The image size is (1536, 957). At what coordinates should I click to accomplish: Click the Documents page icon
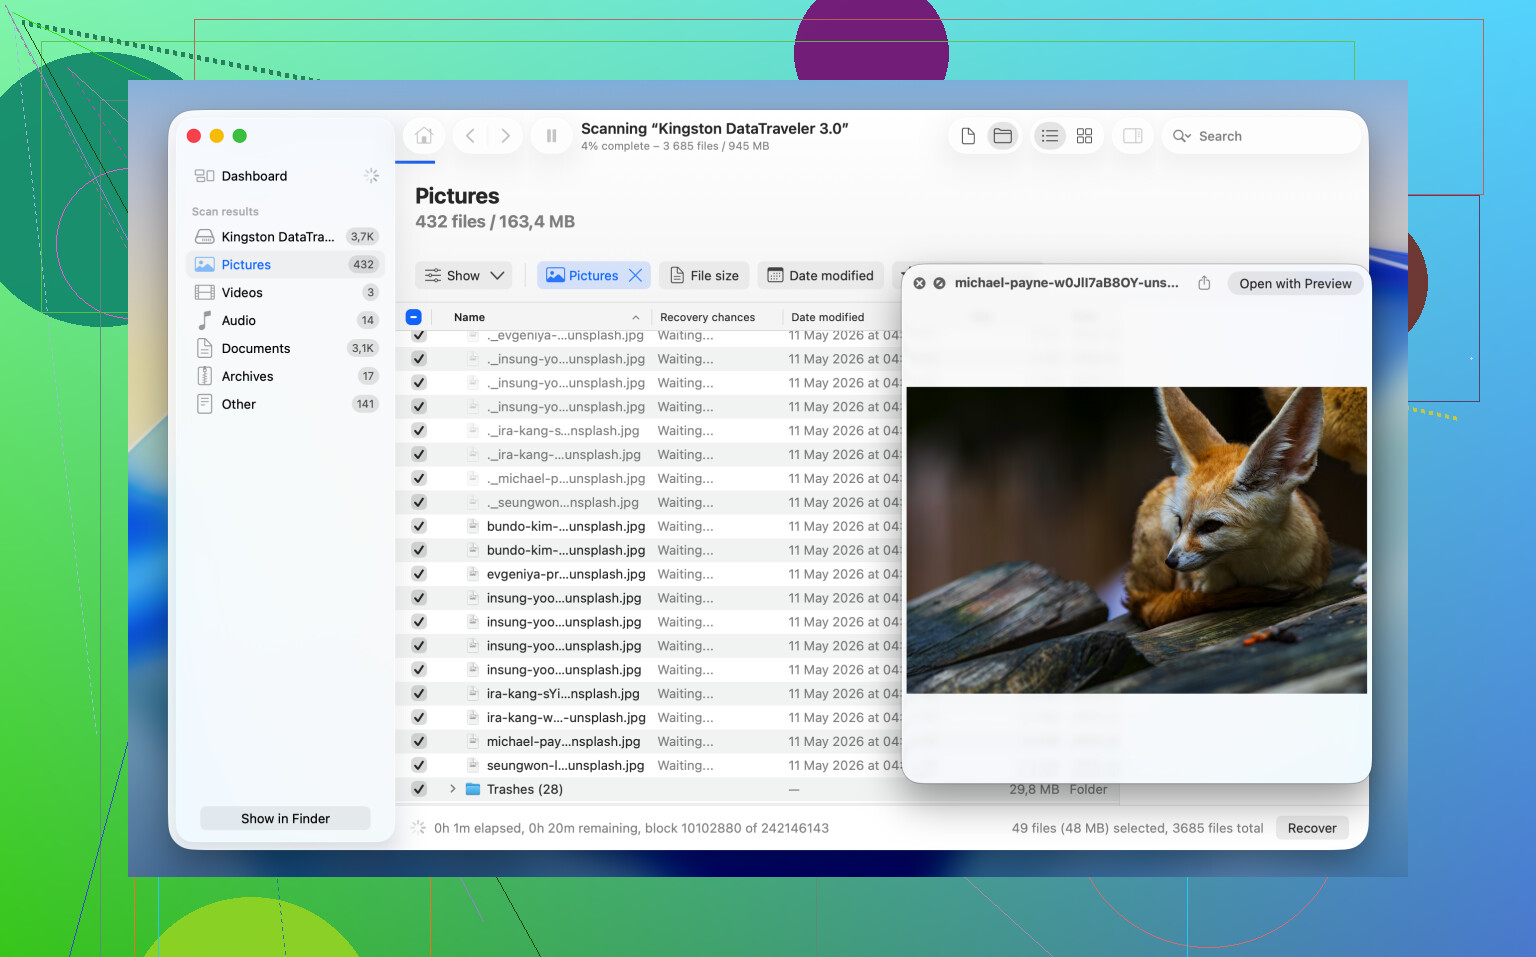click(x=204, y=348)
